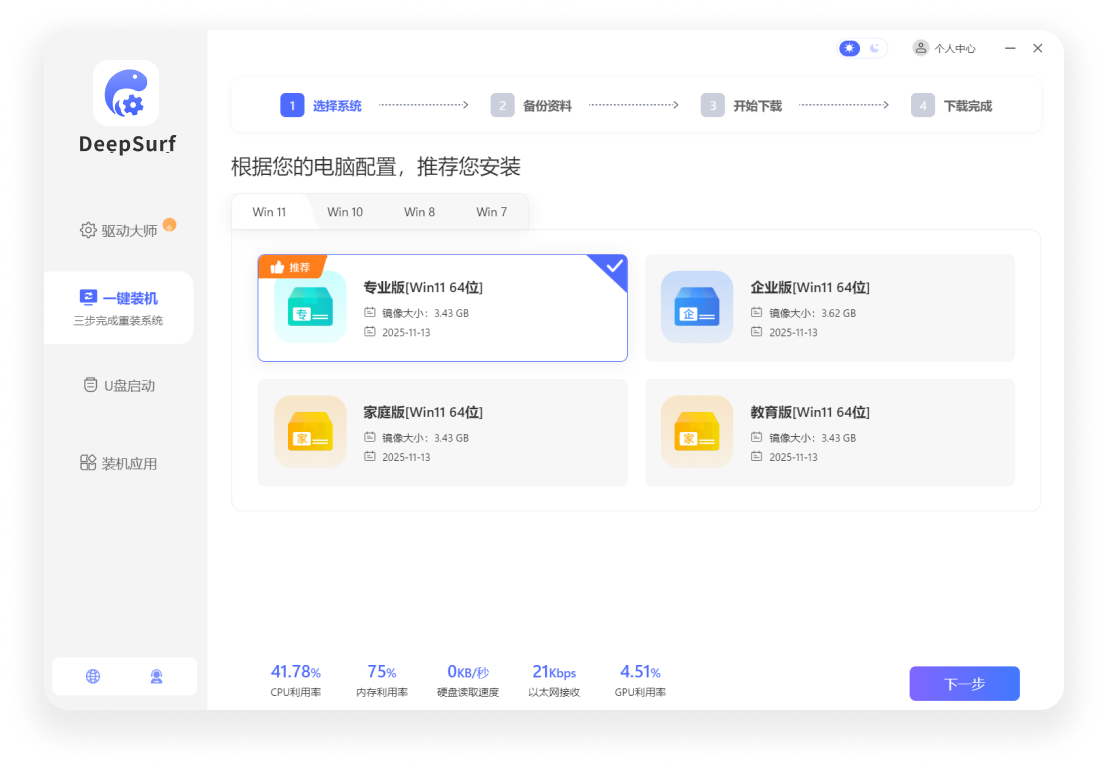1108x768 pixels.
Task: Click the 下一步 button
Action: point(963,683)
